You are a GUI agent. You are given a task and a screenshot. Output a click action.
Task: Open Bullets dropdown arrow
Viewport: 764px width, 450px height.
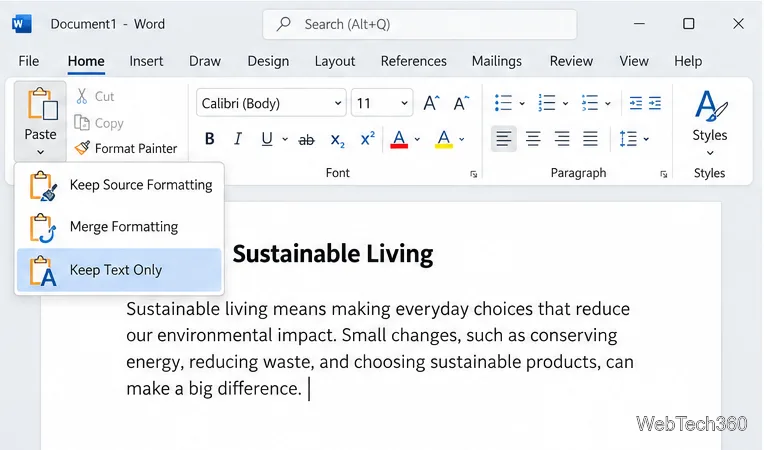coord(522,103)
